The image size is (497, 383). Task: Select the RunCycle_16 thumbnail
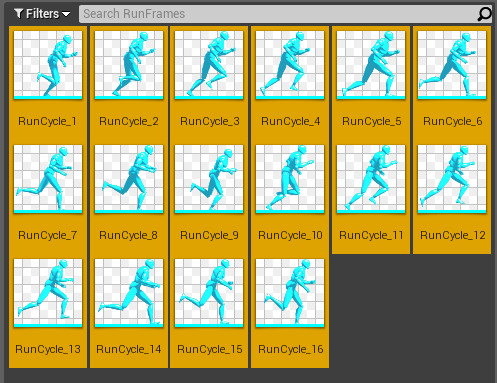(x=290, y=293)
